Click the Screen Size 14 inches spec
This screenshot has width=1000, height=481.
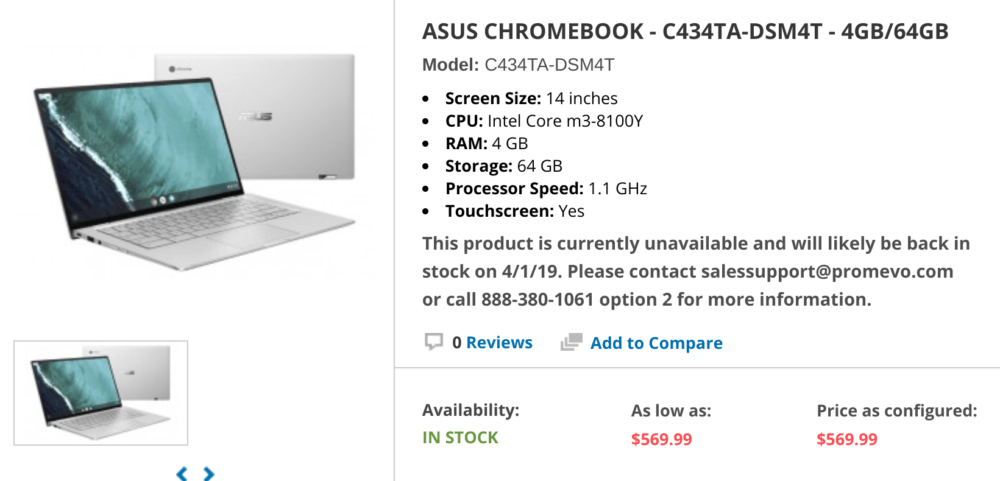(531, 99)
